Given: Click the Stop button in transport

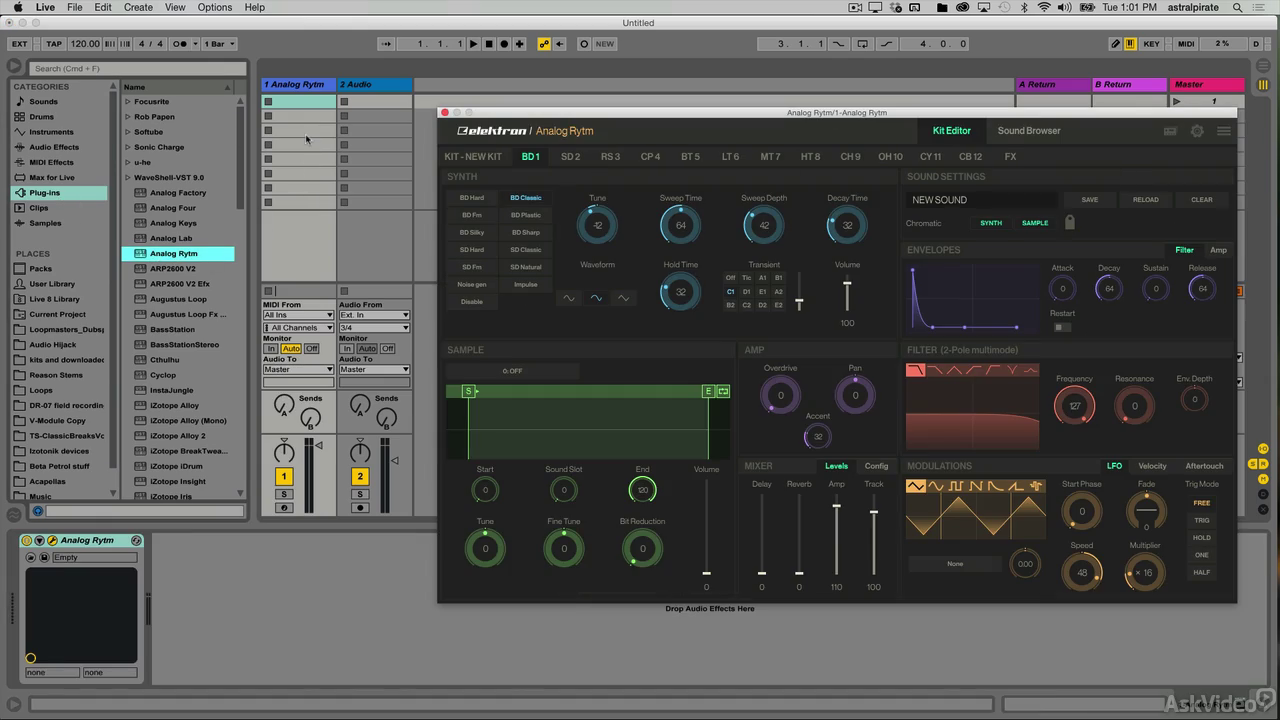Looking at the screenshot, I should pyautogui.click(x=489, y=44).
